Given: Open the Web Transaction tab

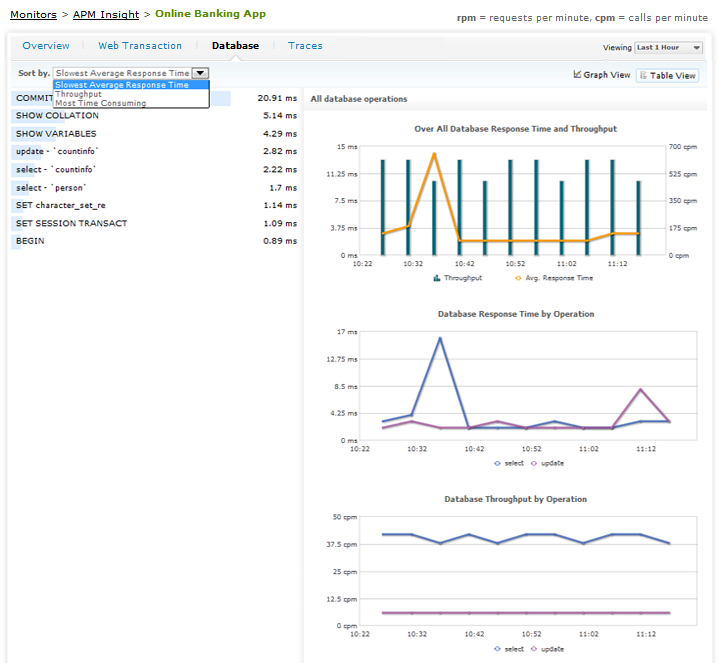Looking at the screenshot, I should coord(140,46).
